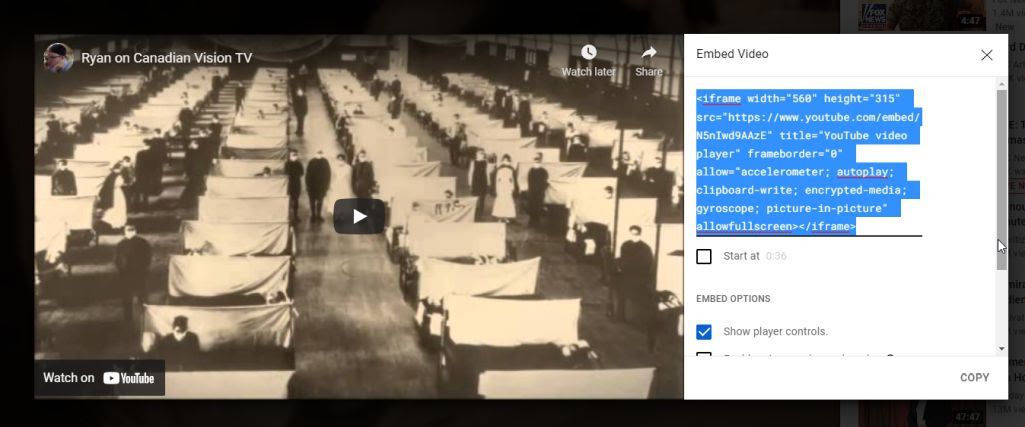Click the Embed Video heading text
The height and width of the screenshot is (427, 1025).
(x=732, y=54)
